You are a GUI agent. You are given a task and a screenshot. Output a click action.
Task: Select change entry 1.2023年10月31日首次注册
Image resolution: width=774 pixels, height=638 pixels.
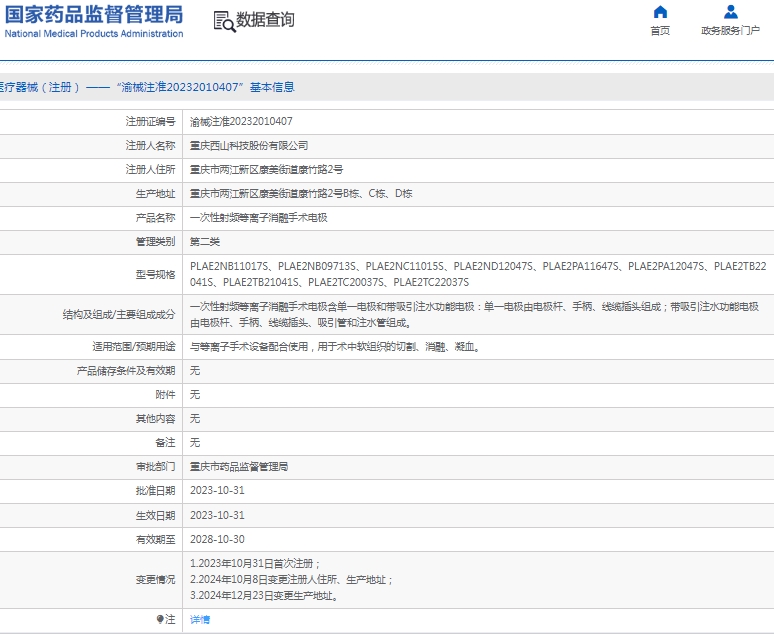(255, 563)
